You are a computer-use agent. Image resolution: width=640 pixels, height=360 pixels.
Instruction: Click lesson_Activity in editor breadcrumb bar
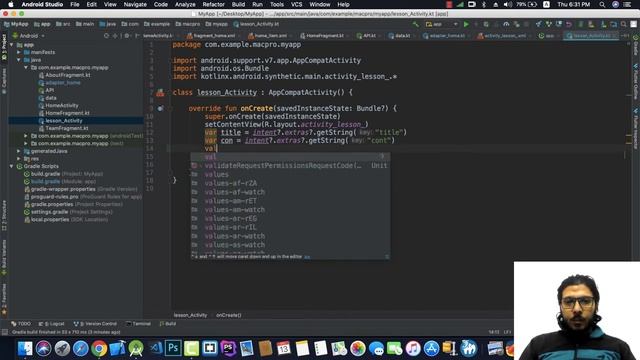click(190, 315)
